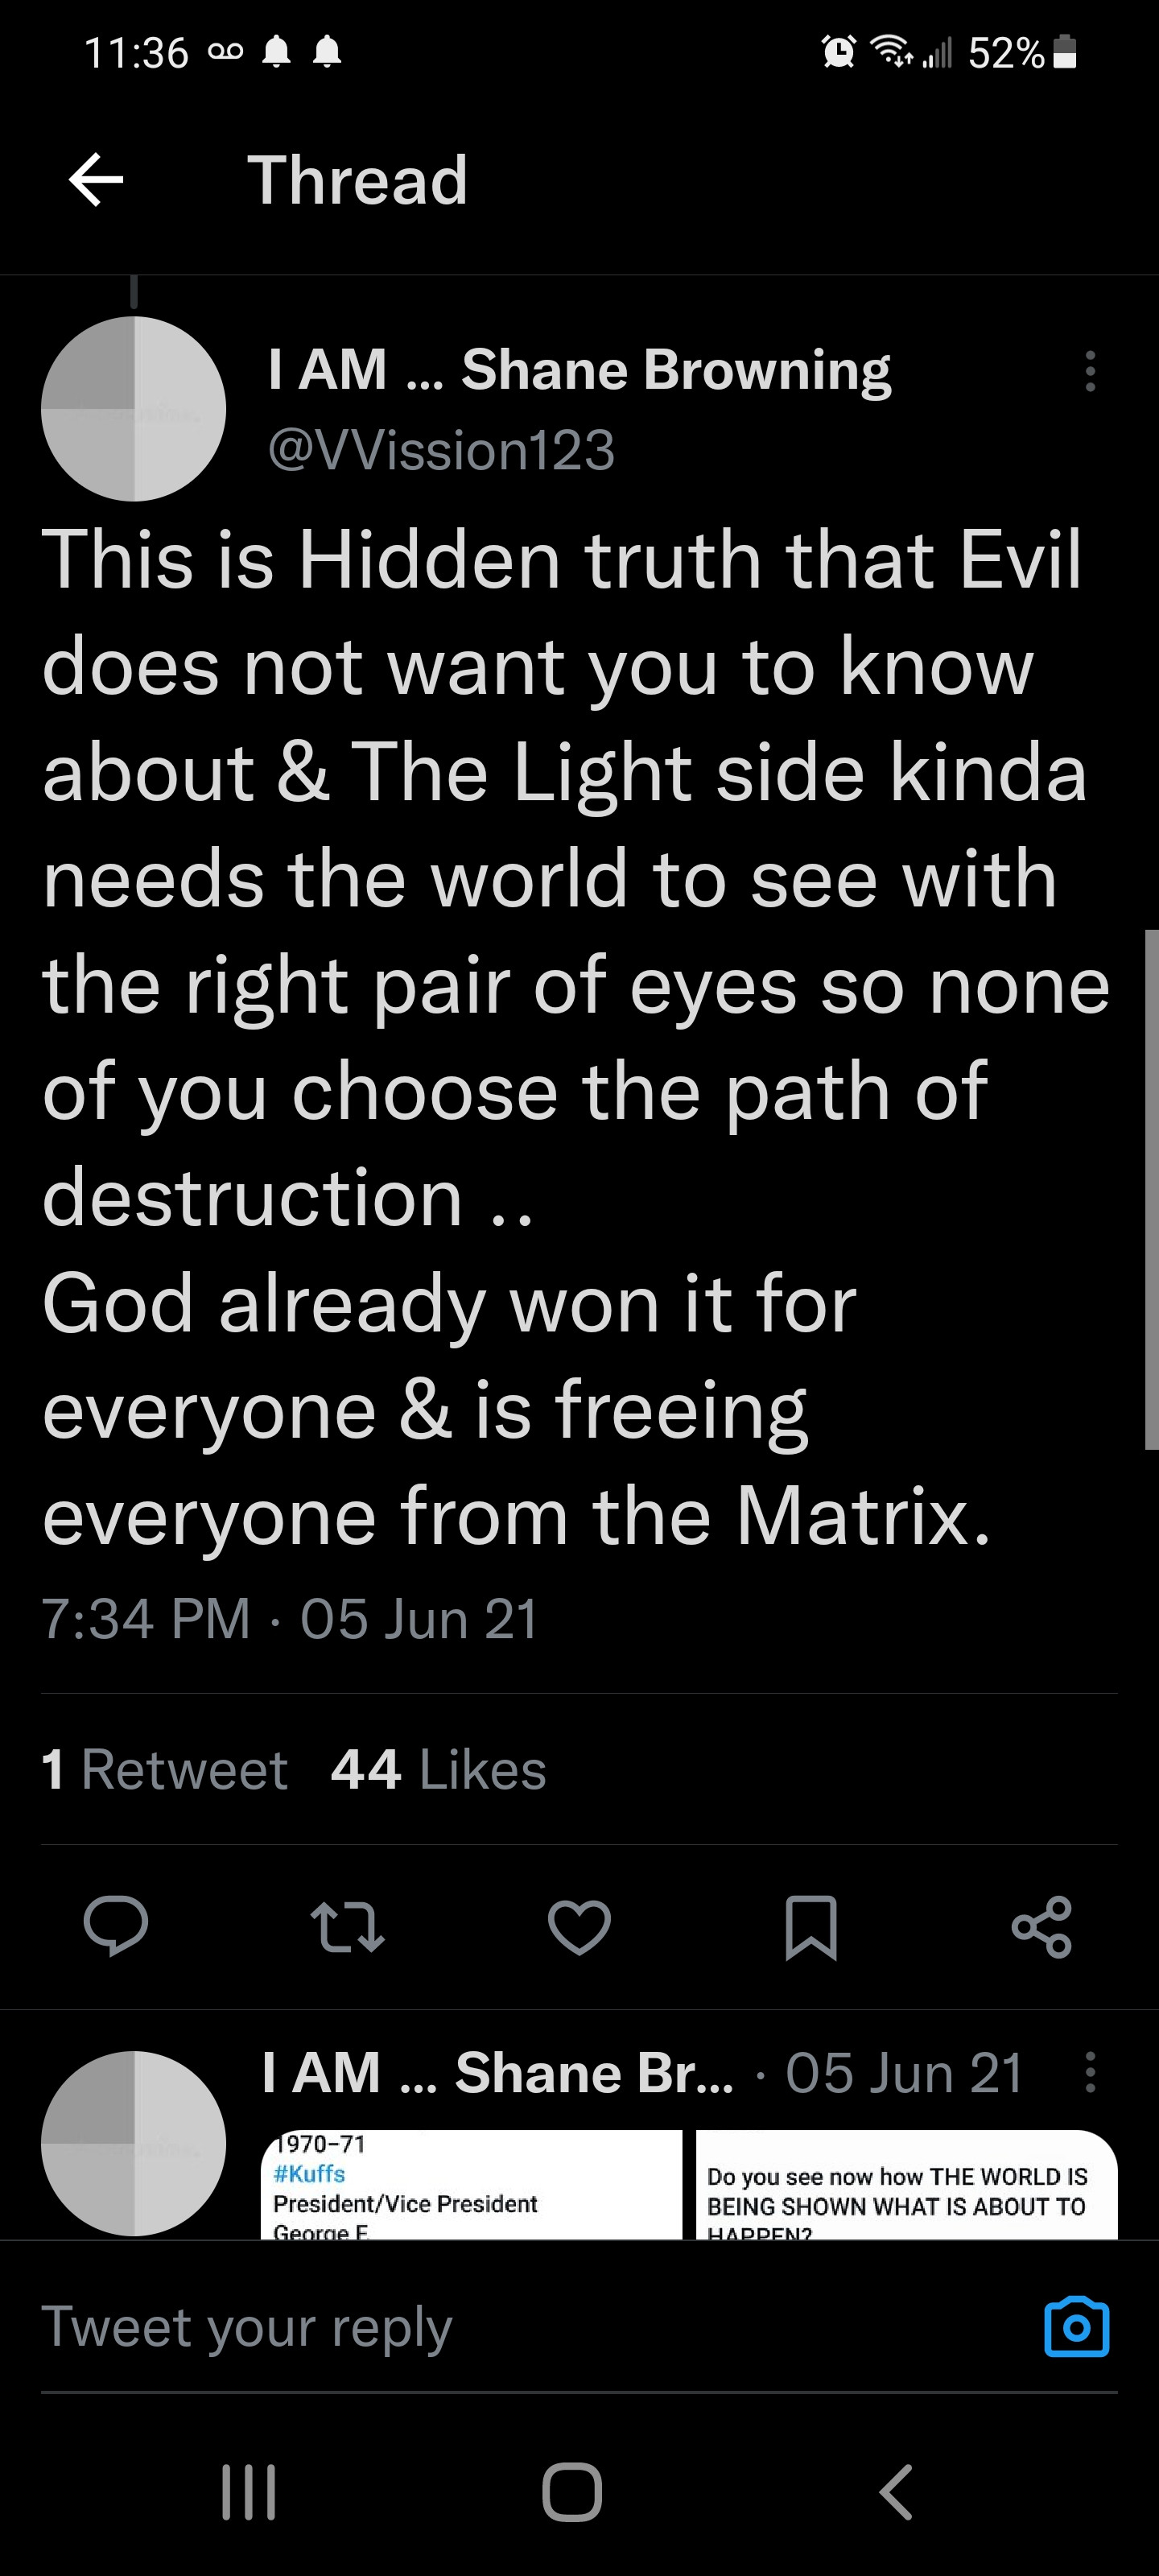Open the THE WORLD IS BEING SHOWN image
1159x2576 pixels.
point(906,2183)
